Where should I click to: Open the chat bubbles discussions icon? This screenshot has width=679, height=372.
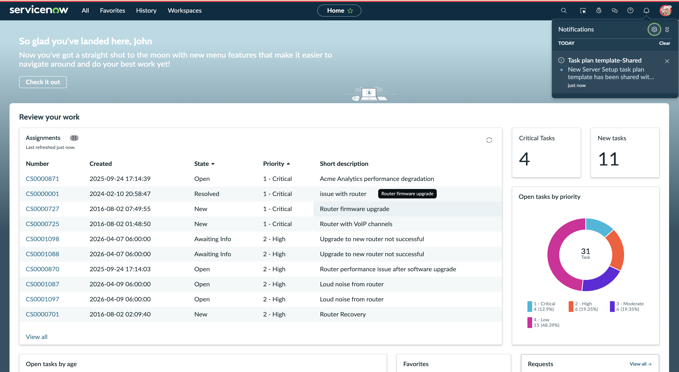(x=614, y=10)
